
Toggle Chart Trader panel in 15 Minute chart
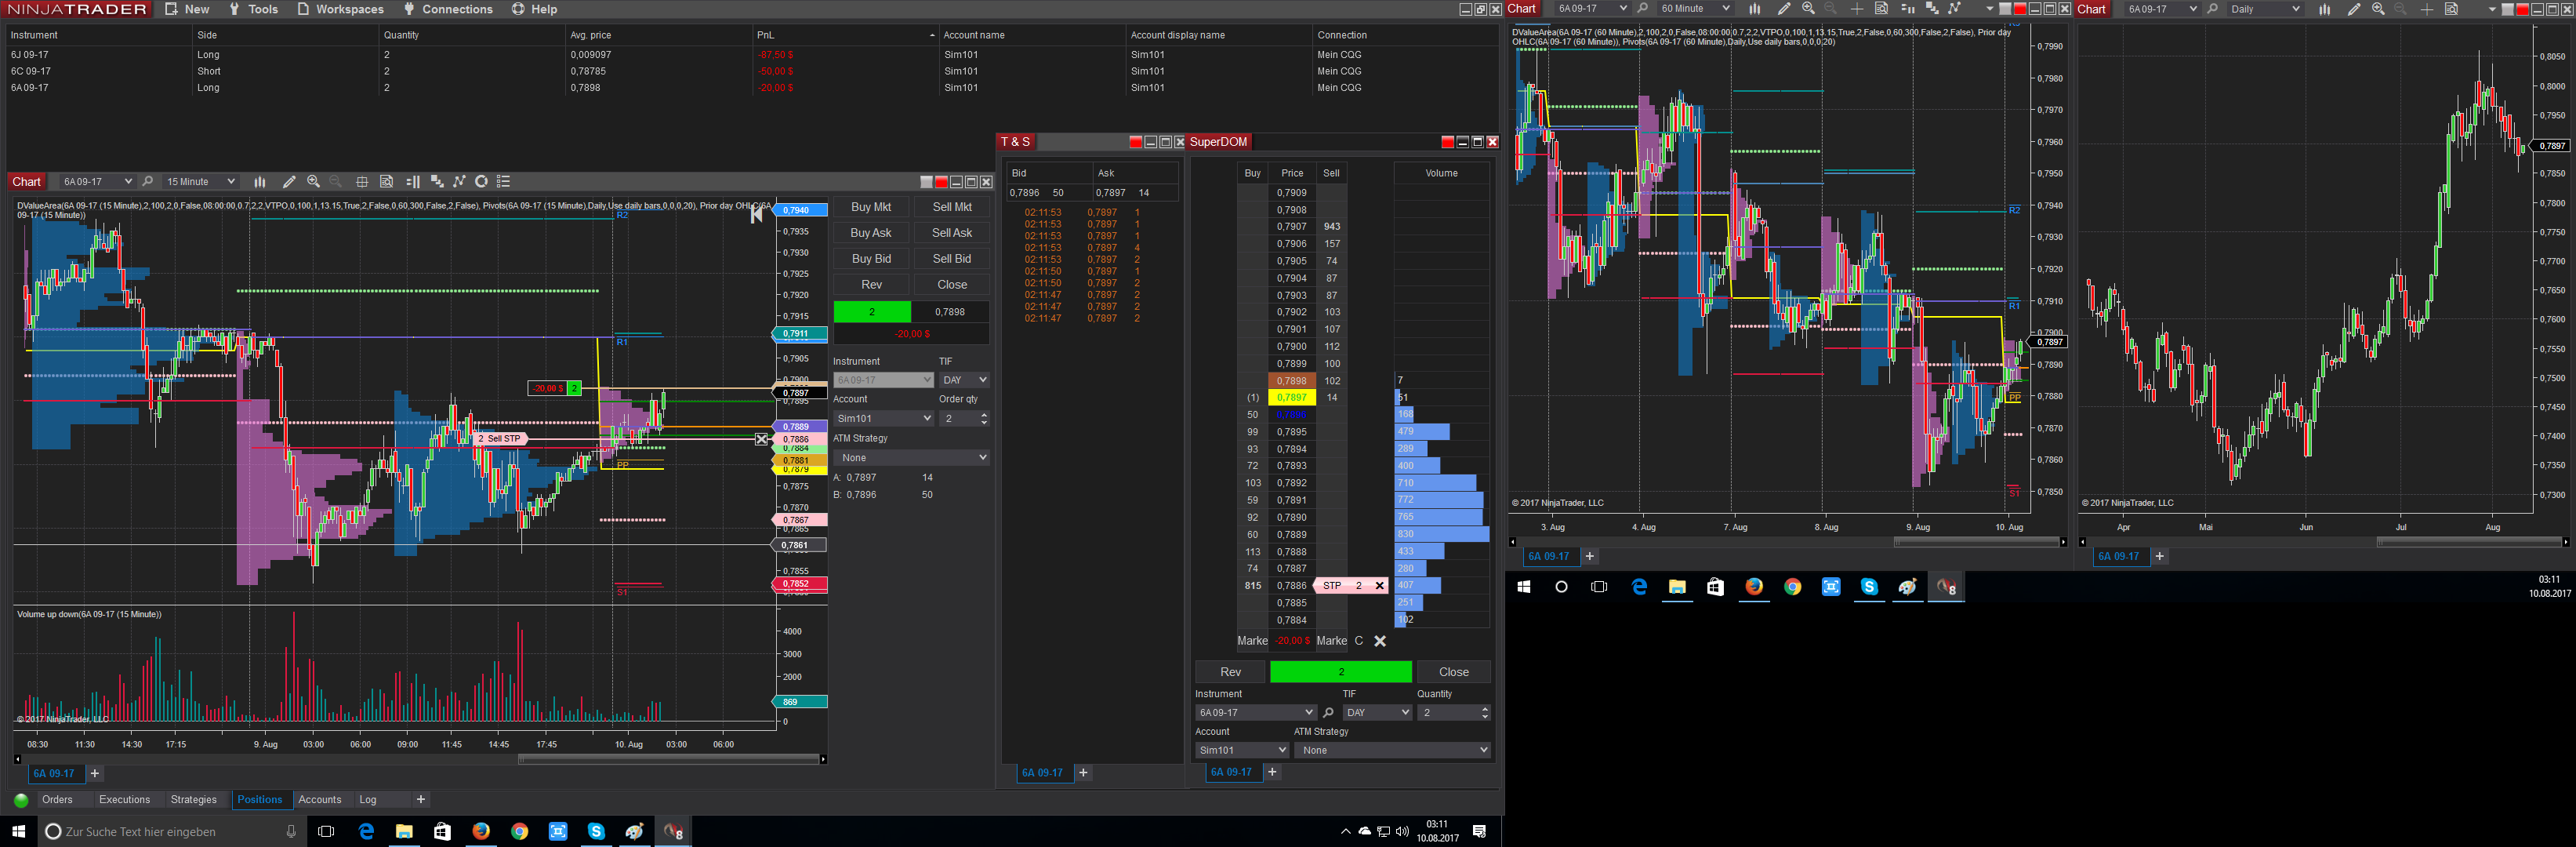coord(412,182)
